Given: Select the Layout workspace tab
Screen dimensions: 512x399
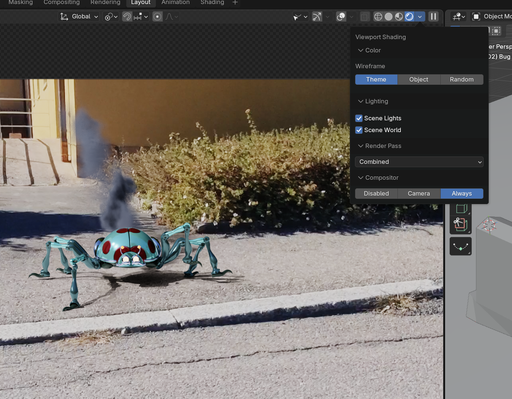Looking at the screenshot, I should 140,2.
